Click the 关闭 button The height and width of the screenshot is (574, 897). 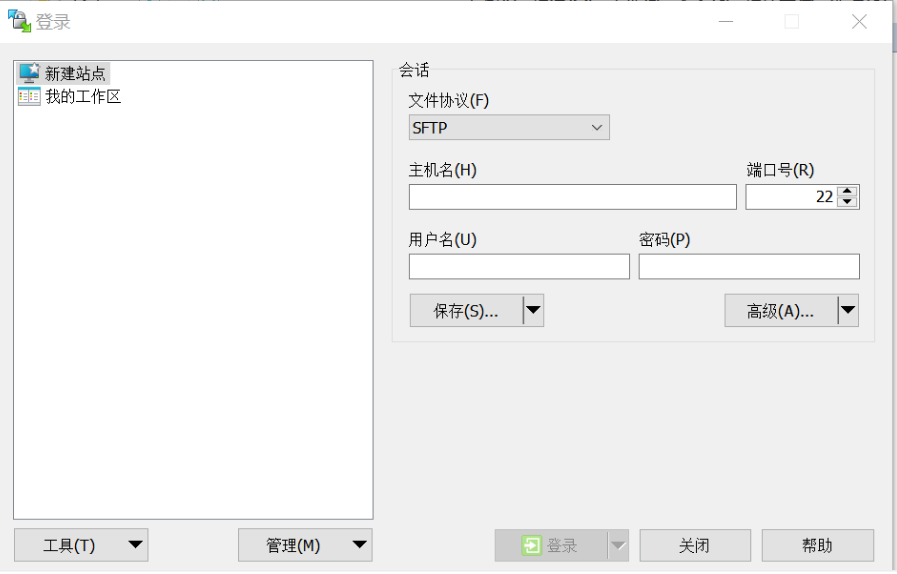(x=695, y=545)
